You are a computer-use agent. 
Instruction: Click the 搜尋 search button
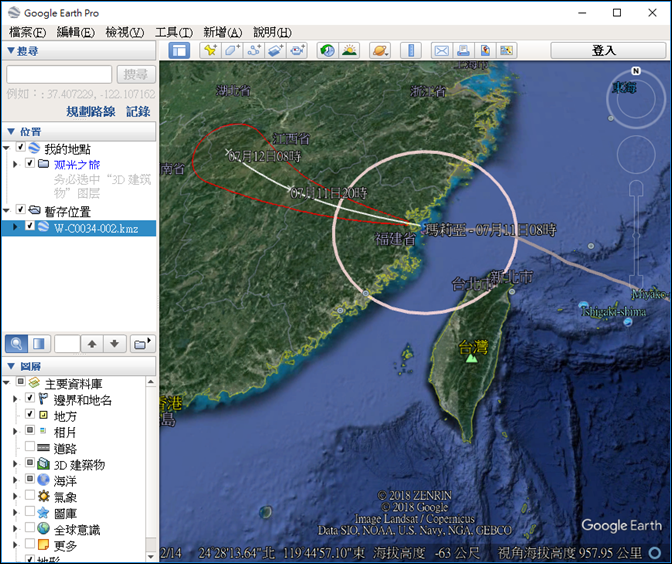click(135, 75)
